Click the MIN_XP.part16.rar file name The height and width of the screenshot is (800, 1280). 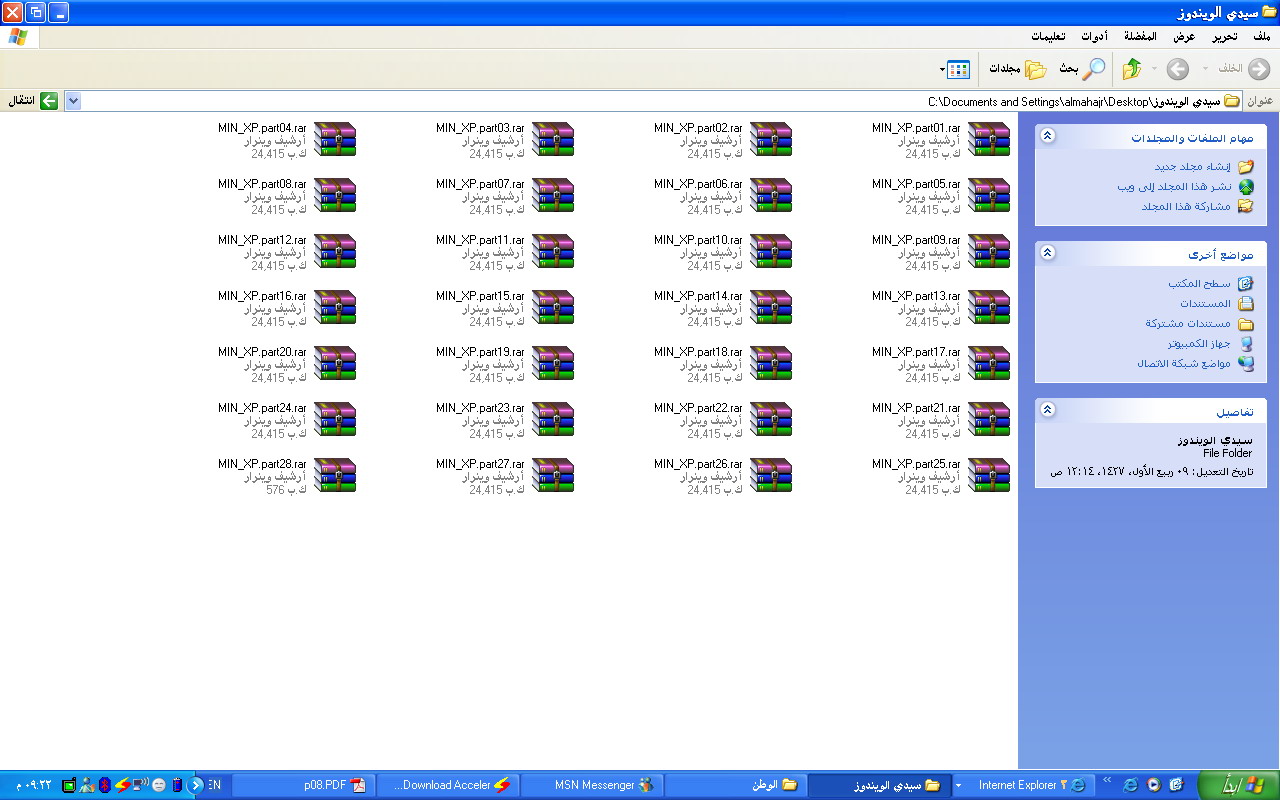(x=262, y=296)
